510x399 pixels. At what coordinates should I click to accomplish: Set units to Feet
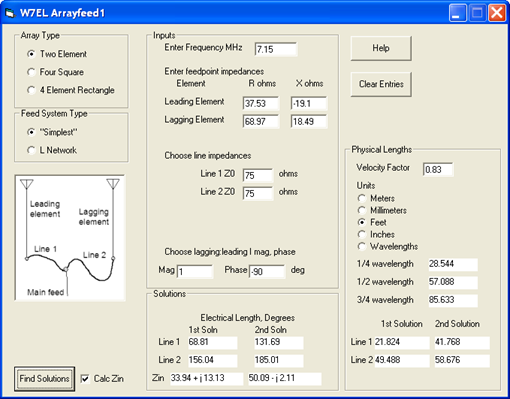pyautogui.click(x=372, y=222)
